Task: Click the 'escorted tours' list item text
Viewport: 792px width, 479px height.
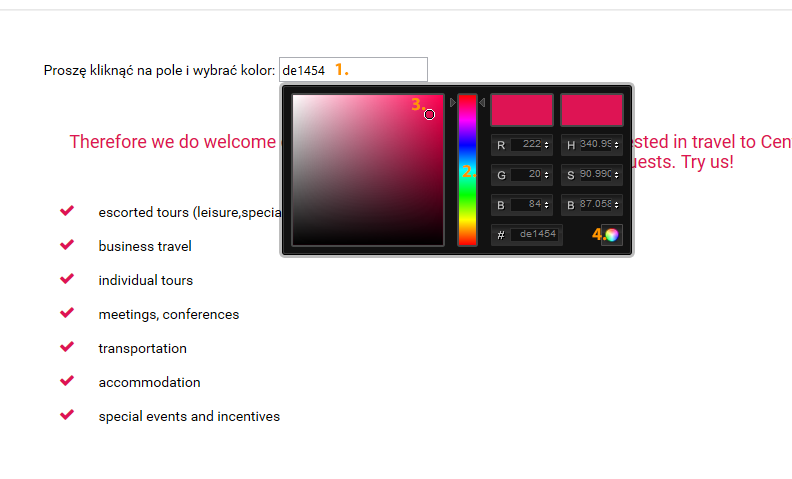Action: (x=190, y=213)
